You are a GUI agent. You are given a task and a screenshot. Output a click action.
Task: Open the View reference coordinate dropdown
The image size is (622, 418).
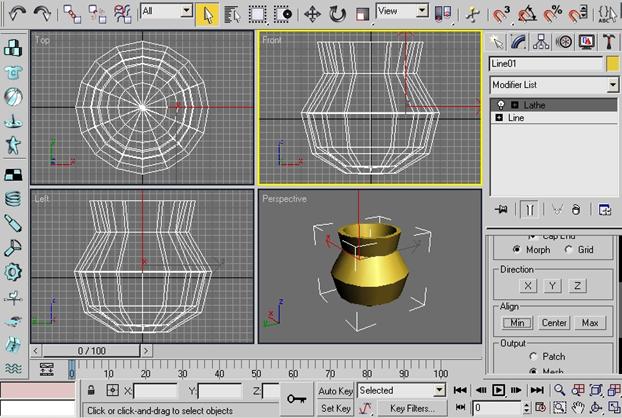pos(402,10)
